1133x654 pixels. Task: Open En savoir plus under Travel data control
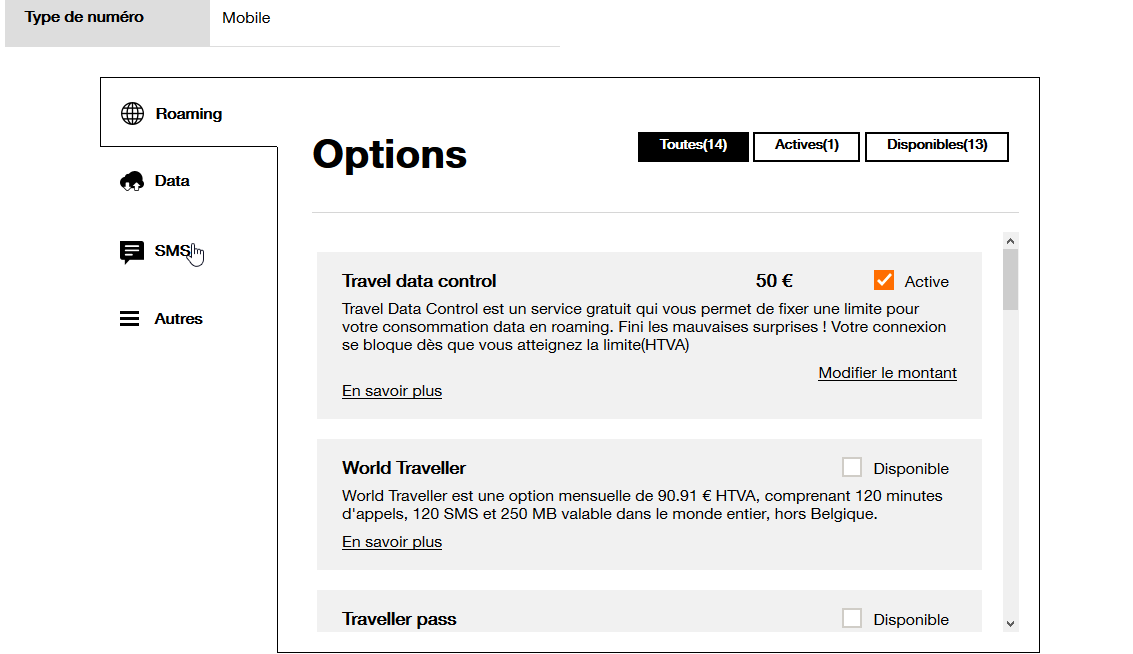click(392, 391)
